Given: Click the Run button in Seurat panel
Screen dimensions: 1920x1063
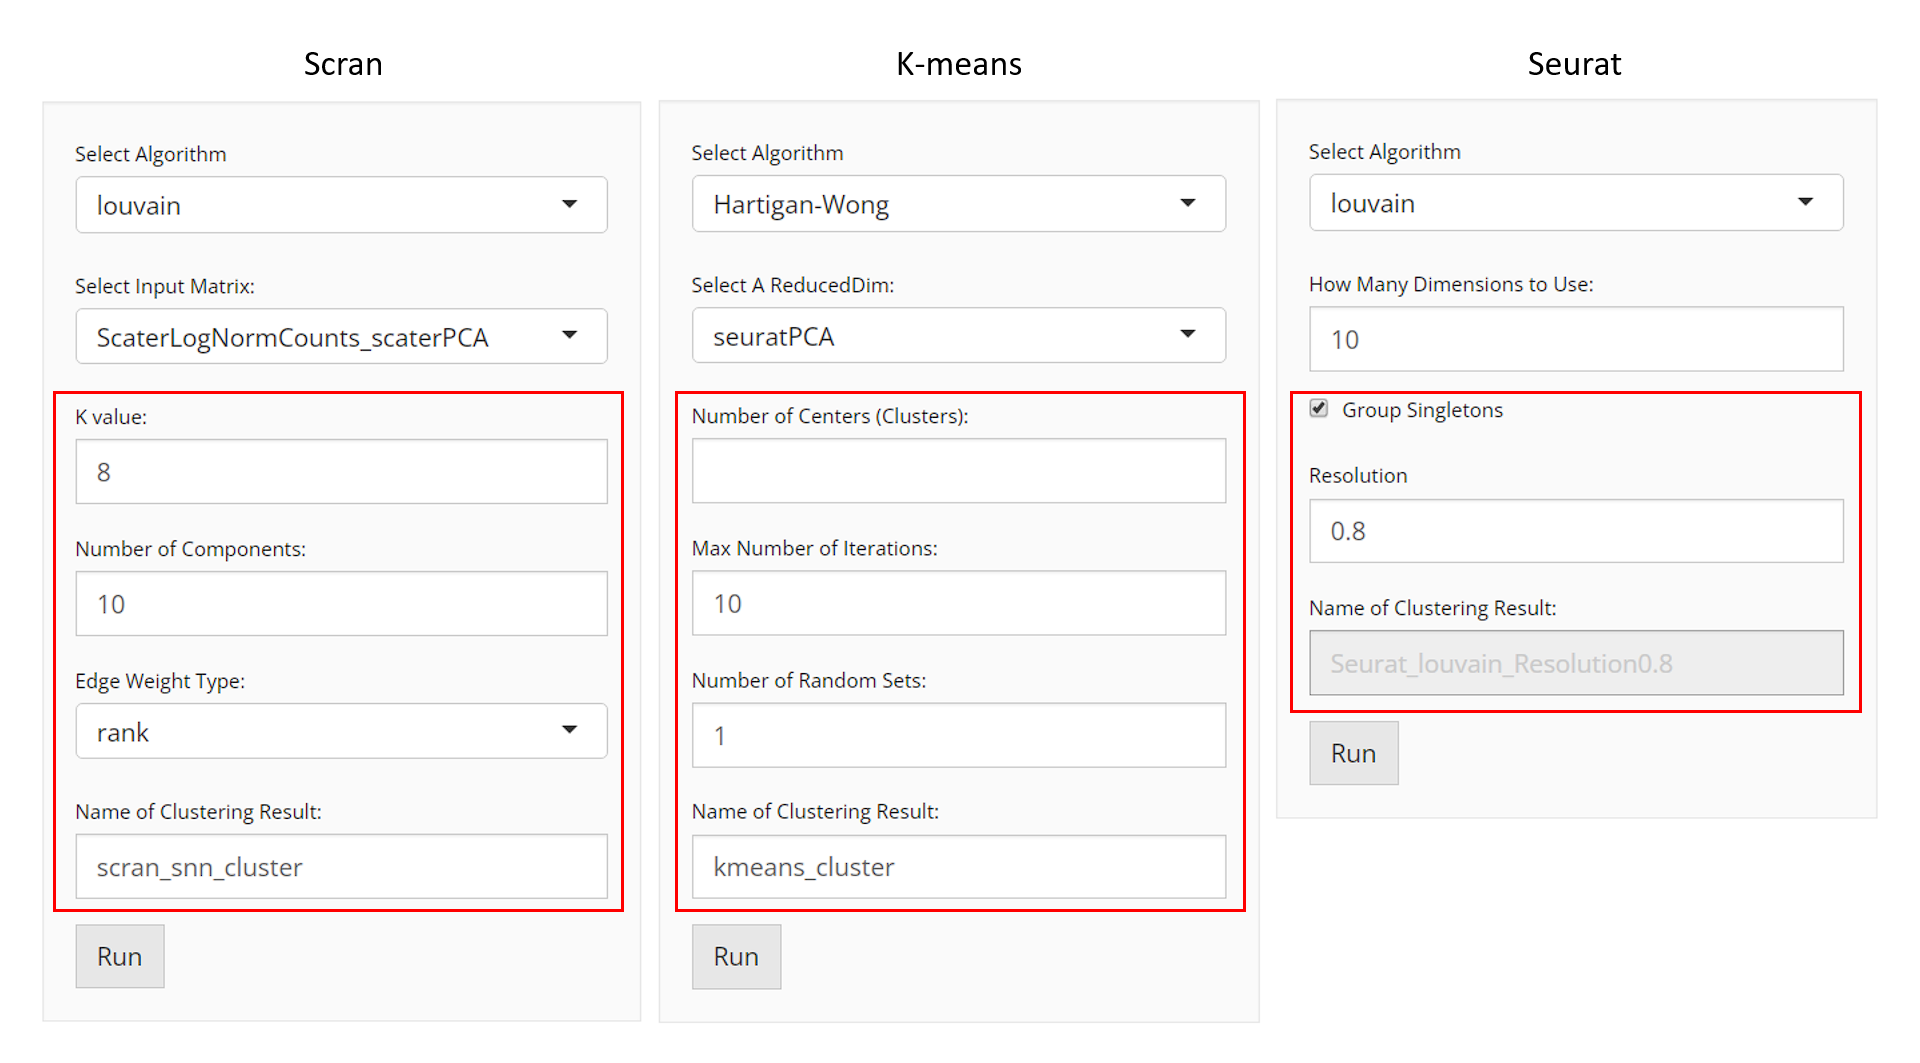Looking at the screenshot, I should pos(1353,753).
